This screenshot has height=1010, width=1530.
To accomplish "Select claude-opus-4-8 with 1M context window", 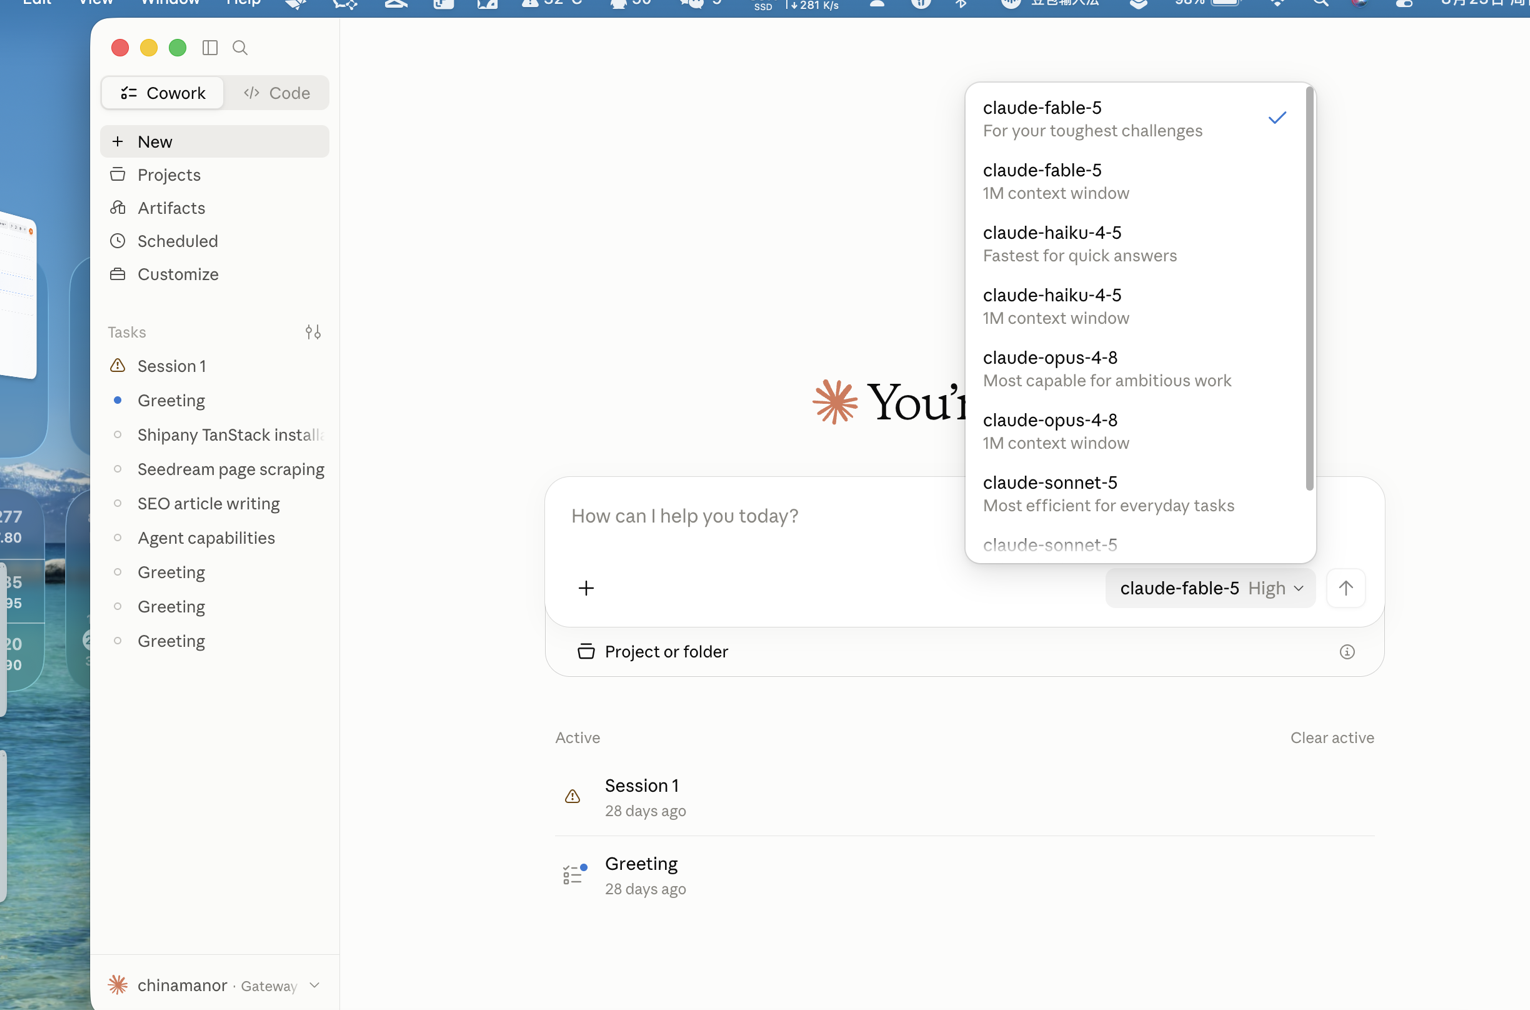I will click(x=1136, y=431).
